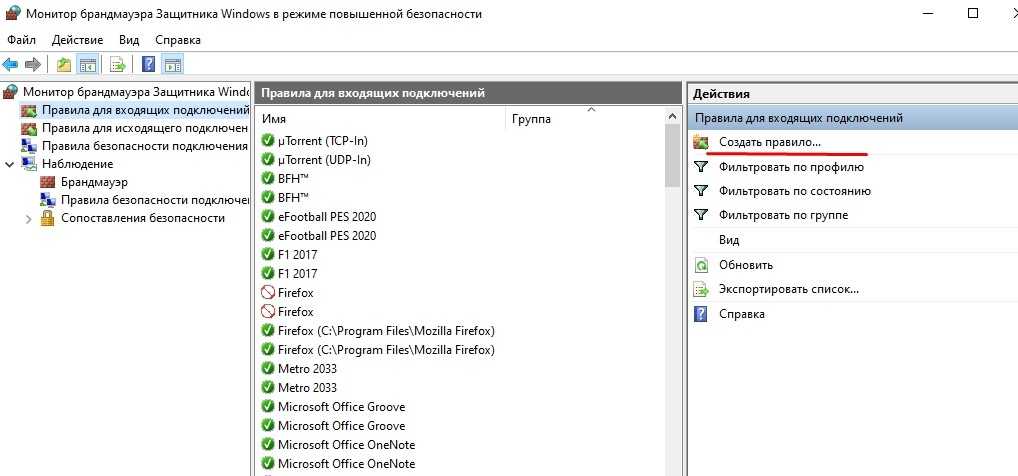The width and height of the screenshot is (1018, 476).
Task: Click Экспортировать список... action
Action: click(x=788, y=289)
